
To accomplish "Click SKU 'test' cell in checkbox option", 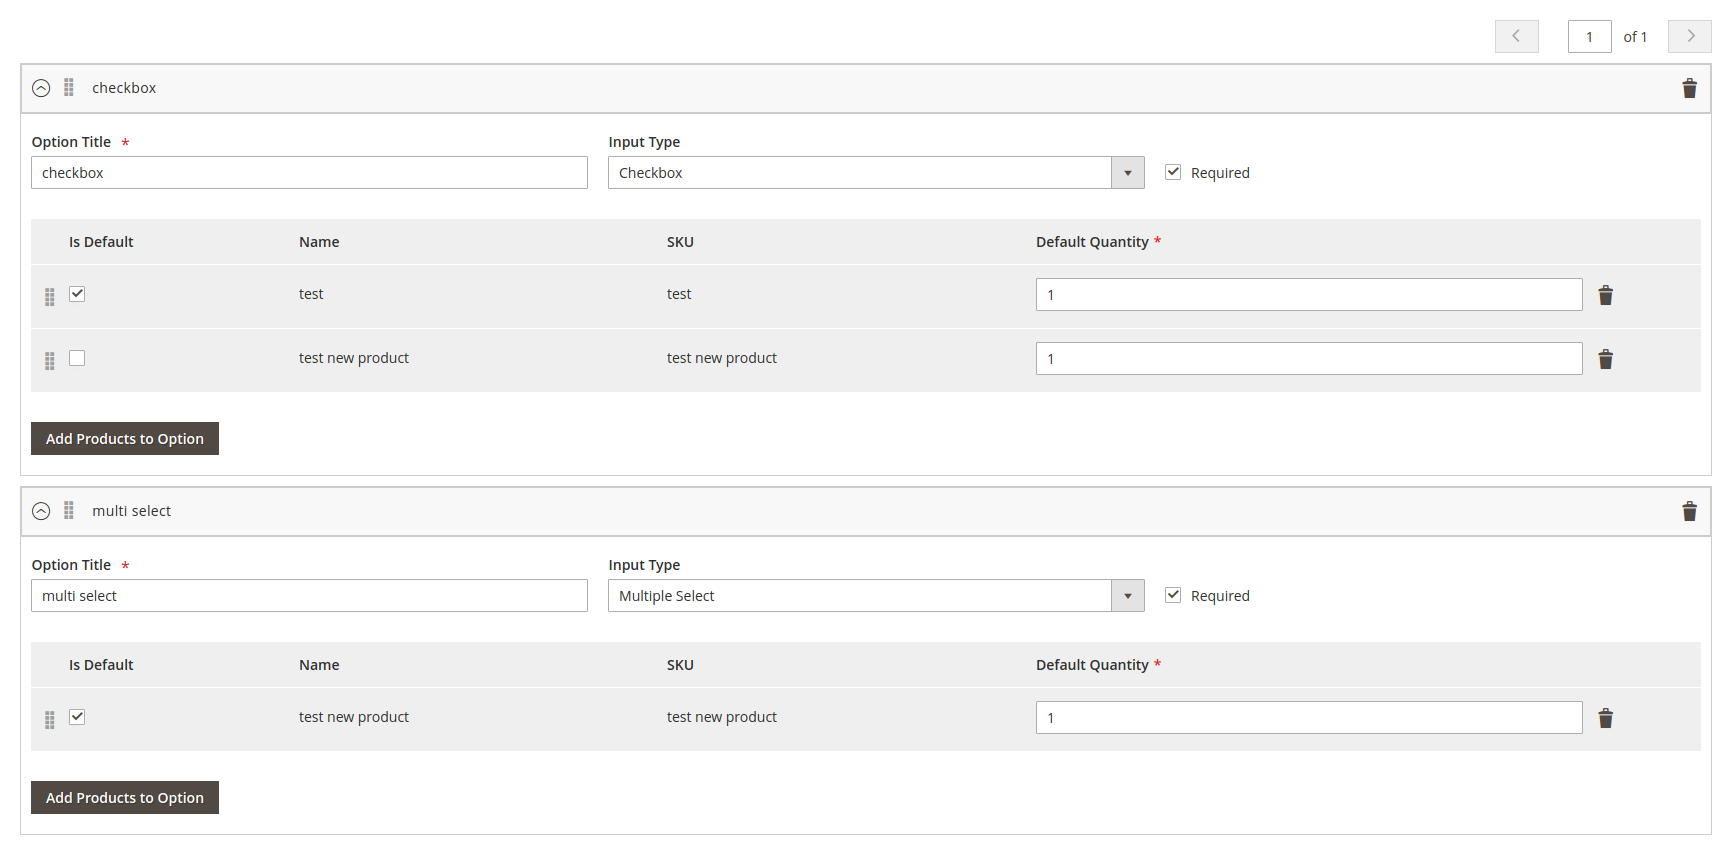I will coord(679,294).
